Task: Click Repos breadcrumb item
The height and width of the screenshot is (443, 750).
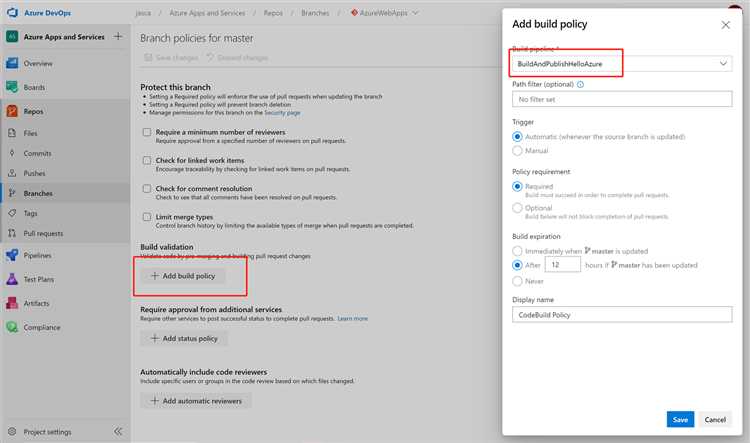Action: coord(273,13)
